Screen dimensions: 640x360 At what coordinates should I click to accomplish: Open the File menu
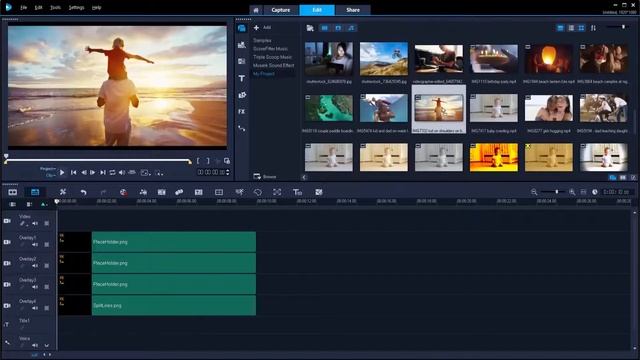(x=24, y=7)
